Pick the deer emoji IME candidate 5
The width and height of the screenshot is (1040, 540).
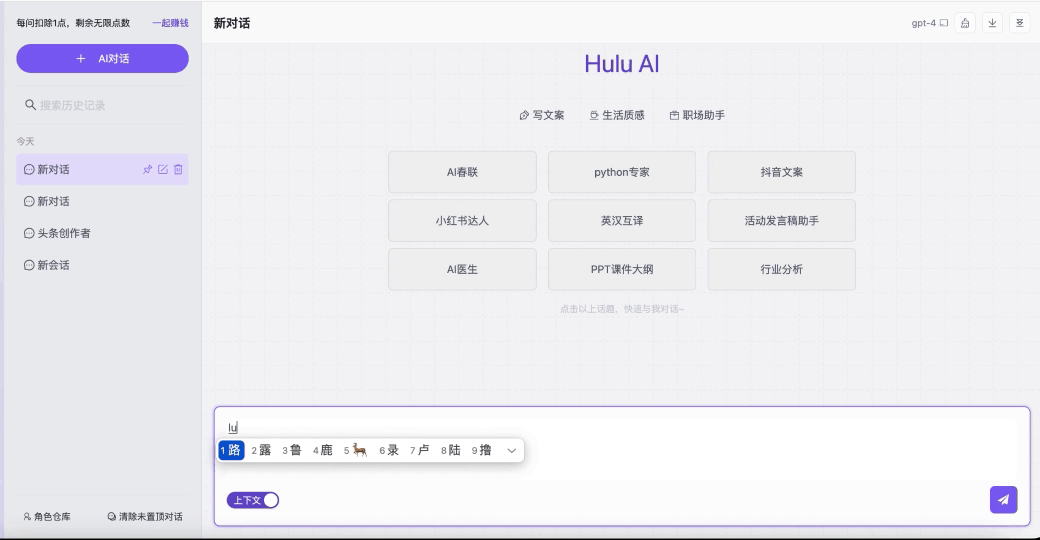(x=356, y=450)
